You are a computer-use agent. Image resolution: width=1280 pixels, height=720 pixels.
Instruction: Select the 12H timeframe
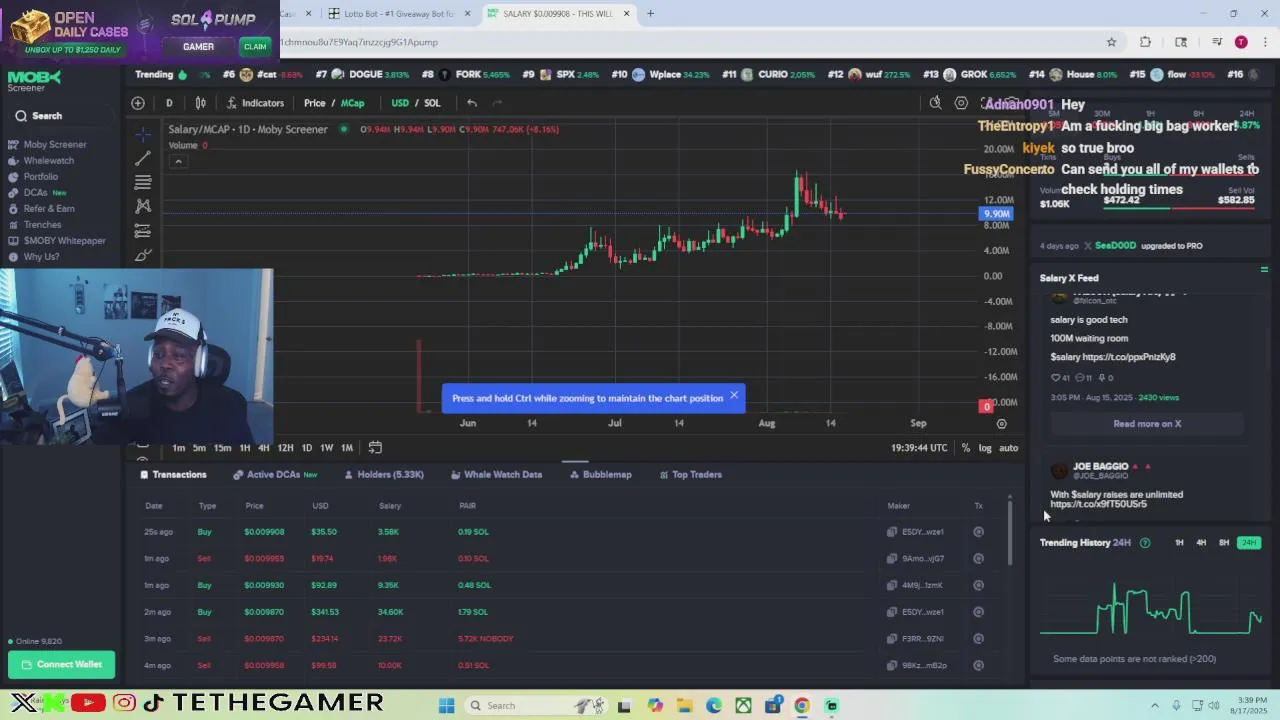click(285, 448)
